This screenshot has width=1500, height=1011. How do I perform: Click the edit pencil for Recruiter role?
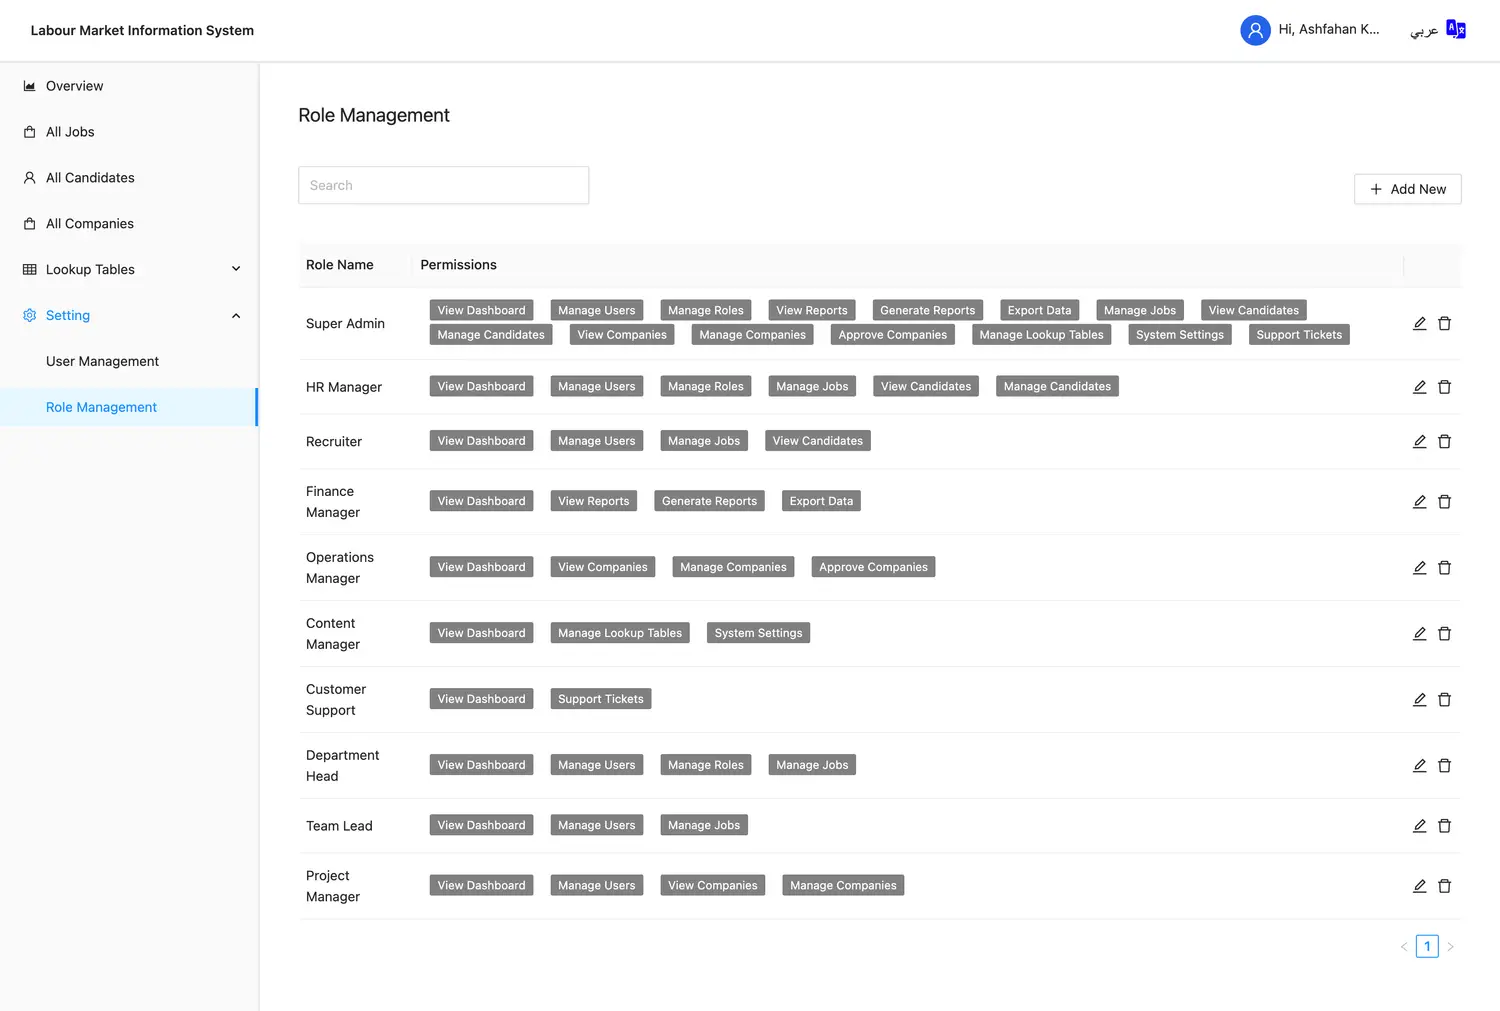(1419, 441)
